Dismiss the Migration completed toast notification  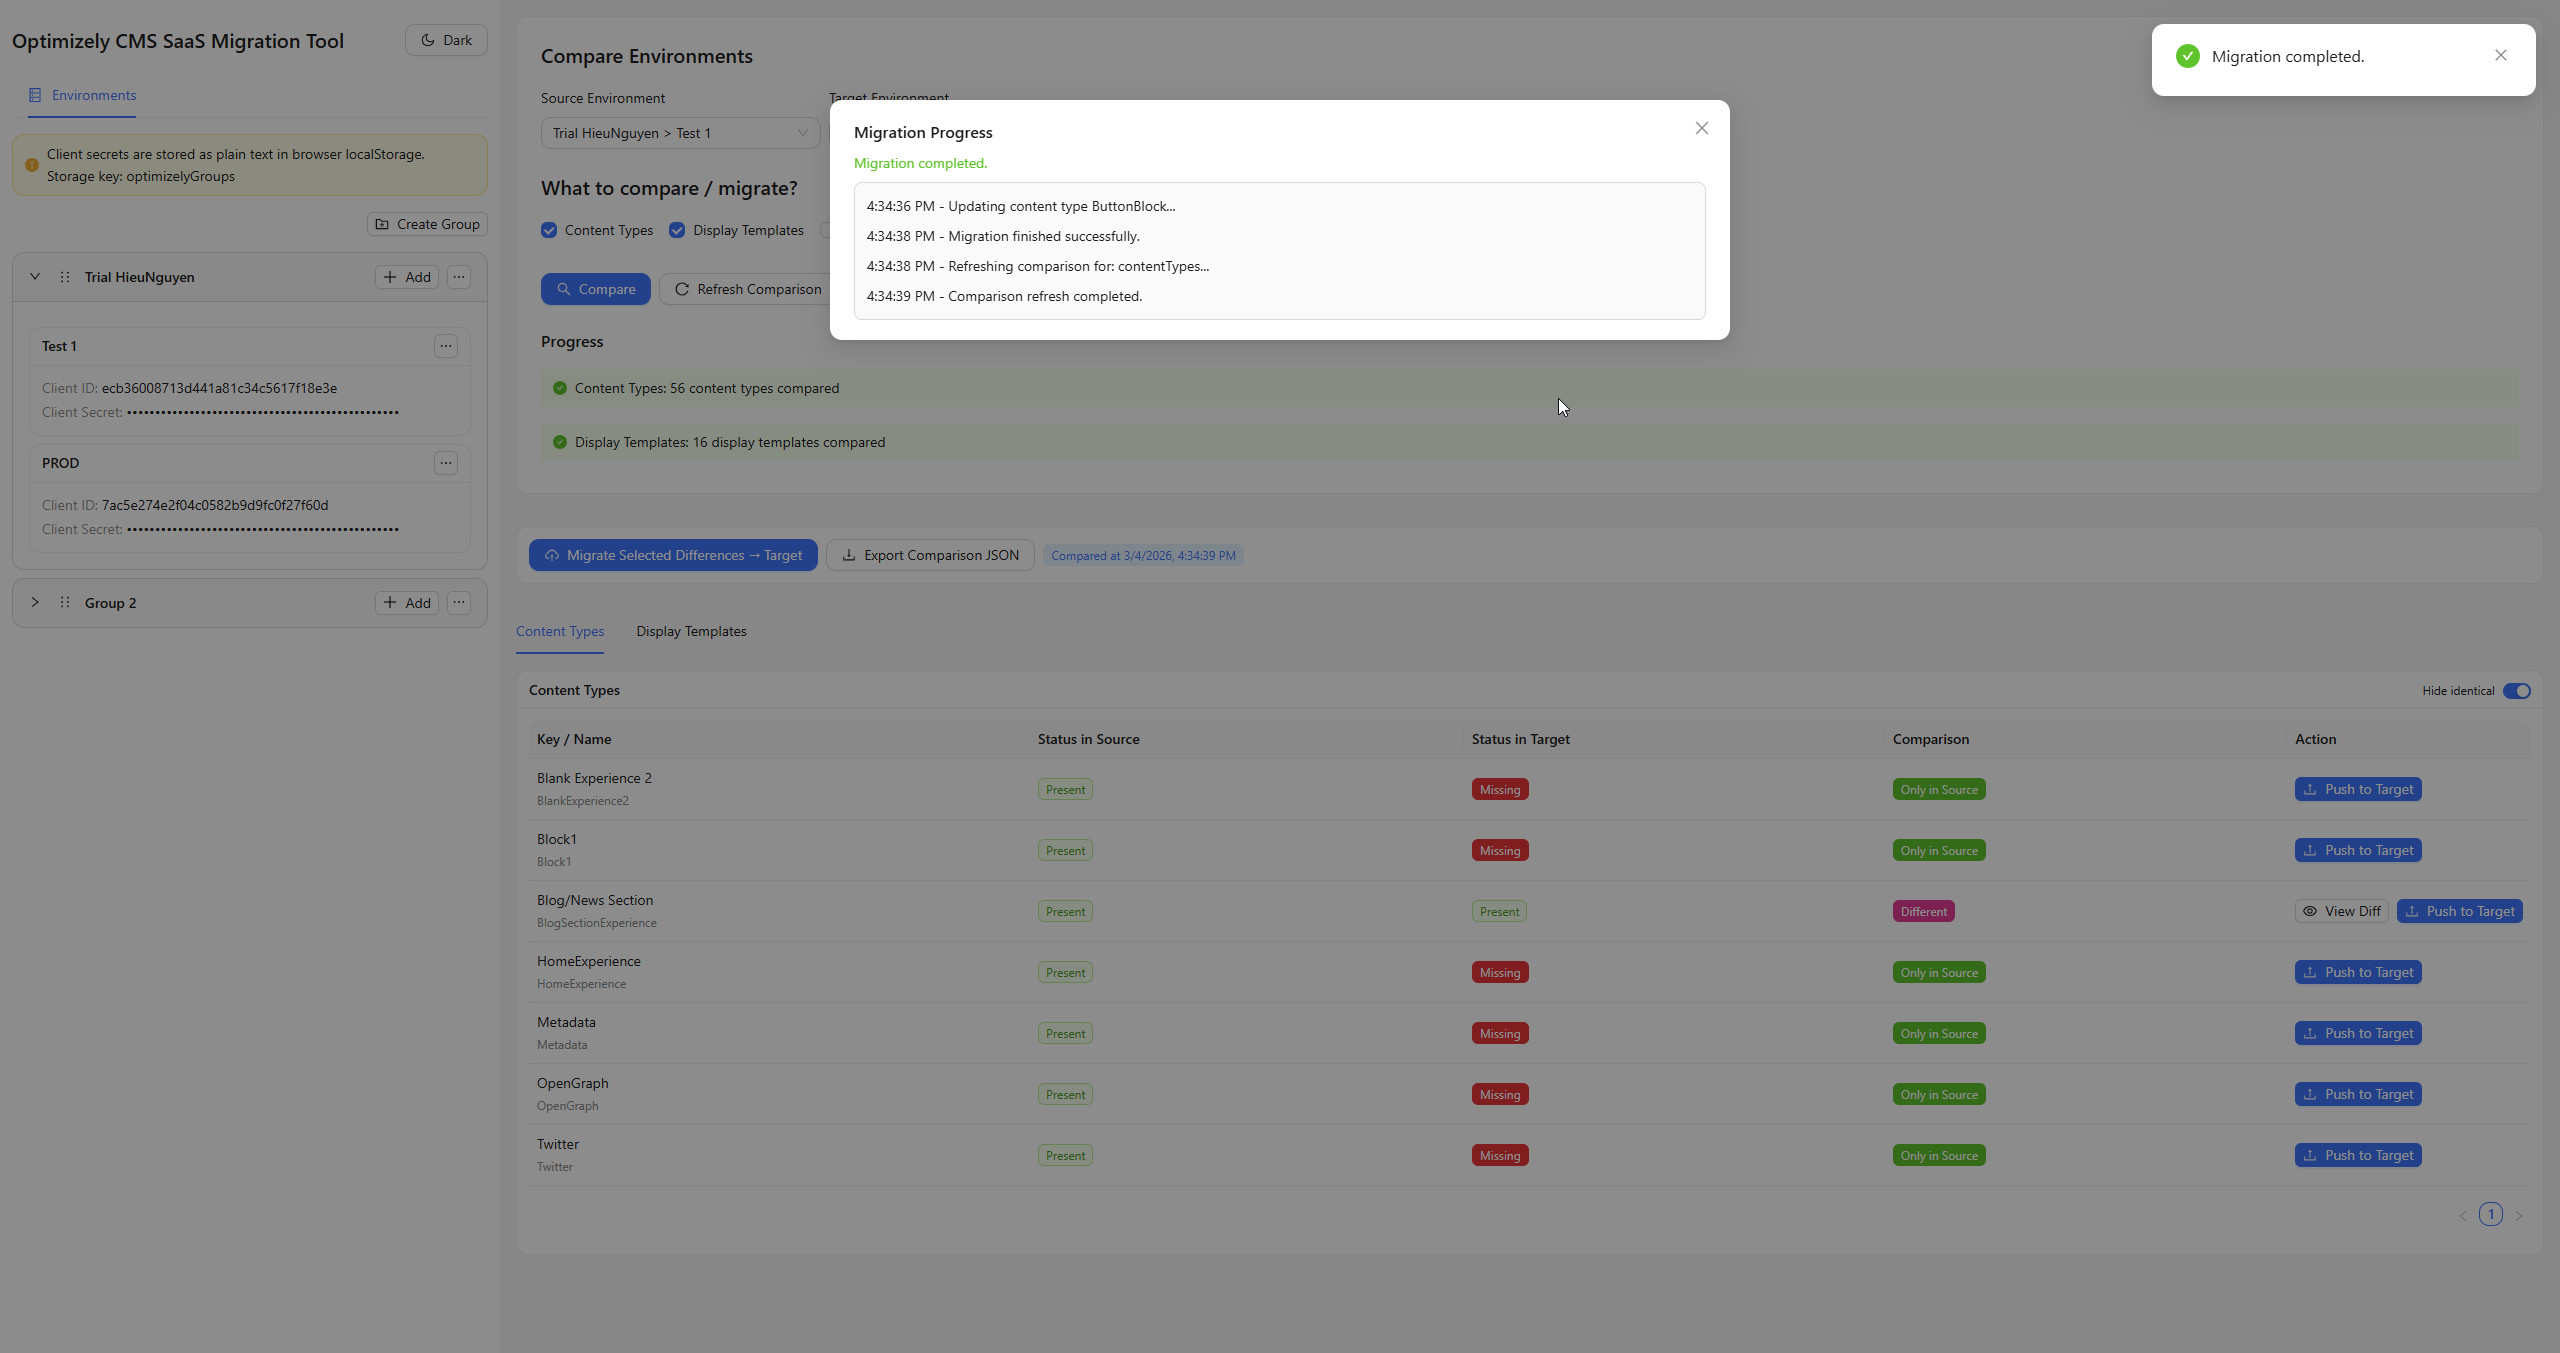(x=2500, y=56)
